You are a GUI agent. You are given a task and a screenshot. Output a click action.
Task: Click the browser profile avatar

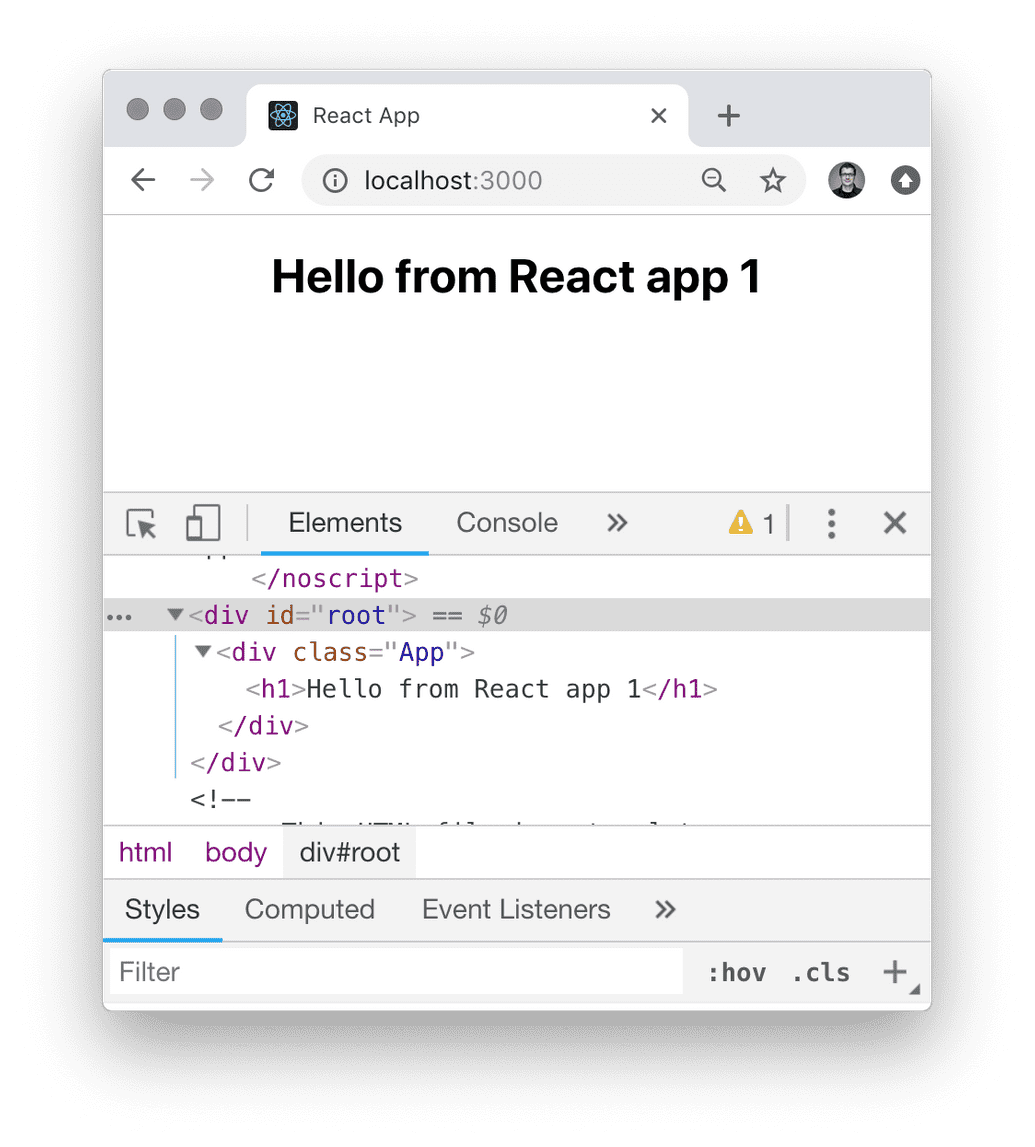pos(846,180)
